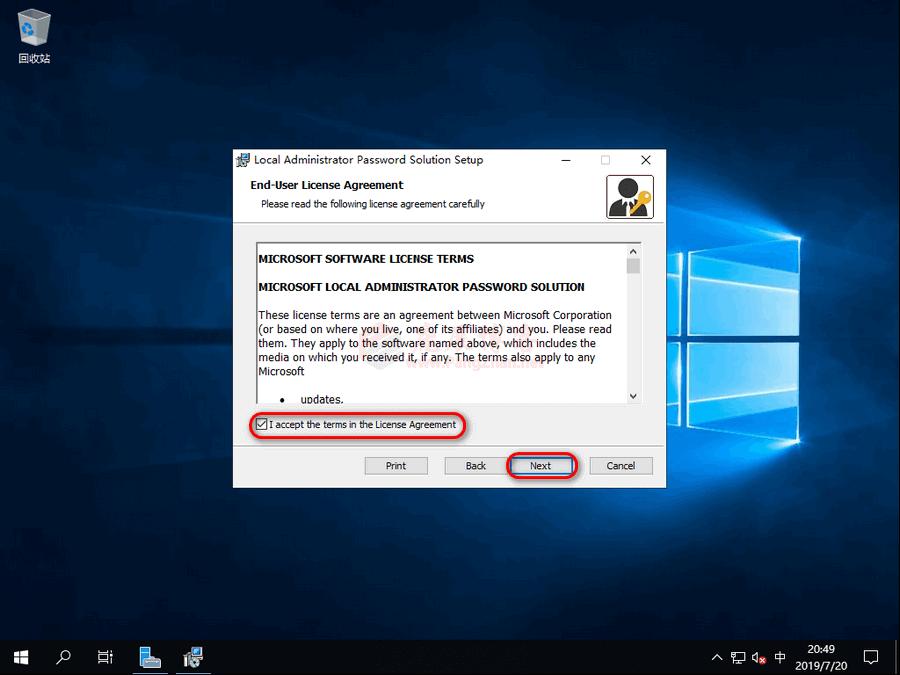
Task: Cancel the LAPS installation
Action: [620, 465]
